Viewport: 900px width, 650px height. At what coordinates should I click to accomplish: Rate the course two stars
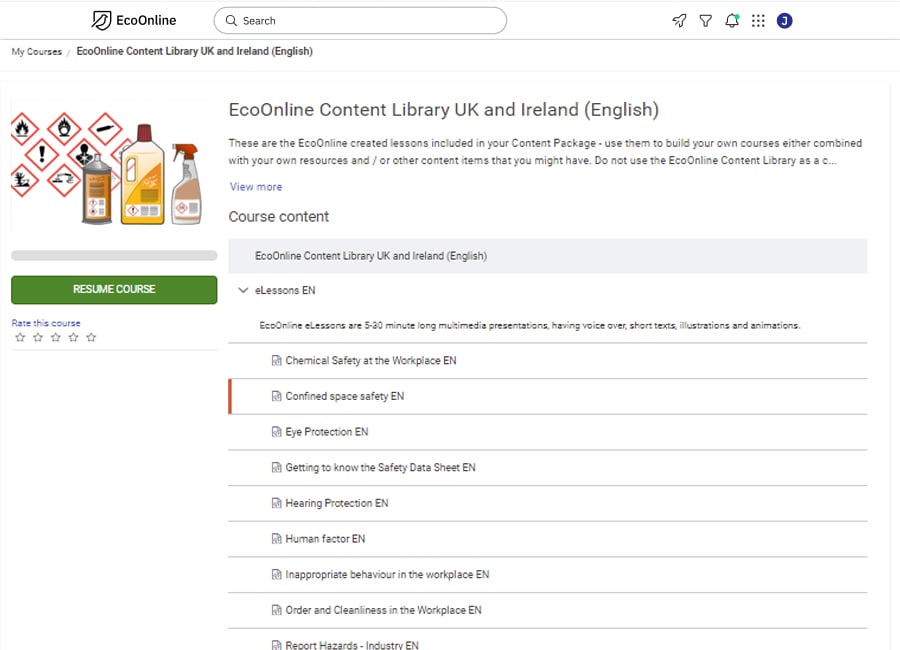(38, 337)
